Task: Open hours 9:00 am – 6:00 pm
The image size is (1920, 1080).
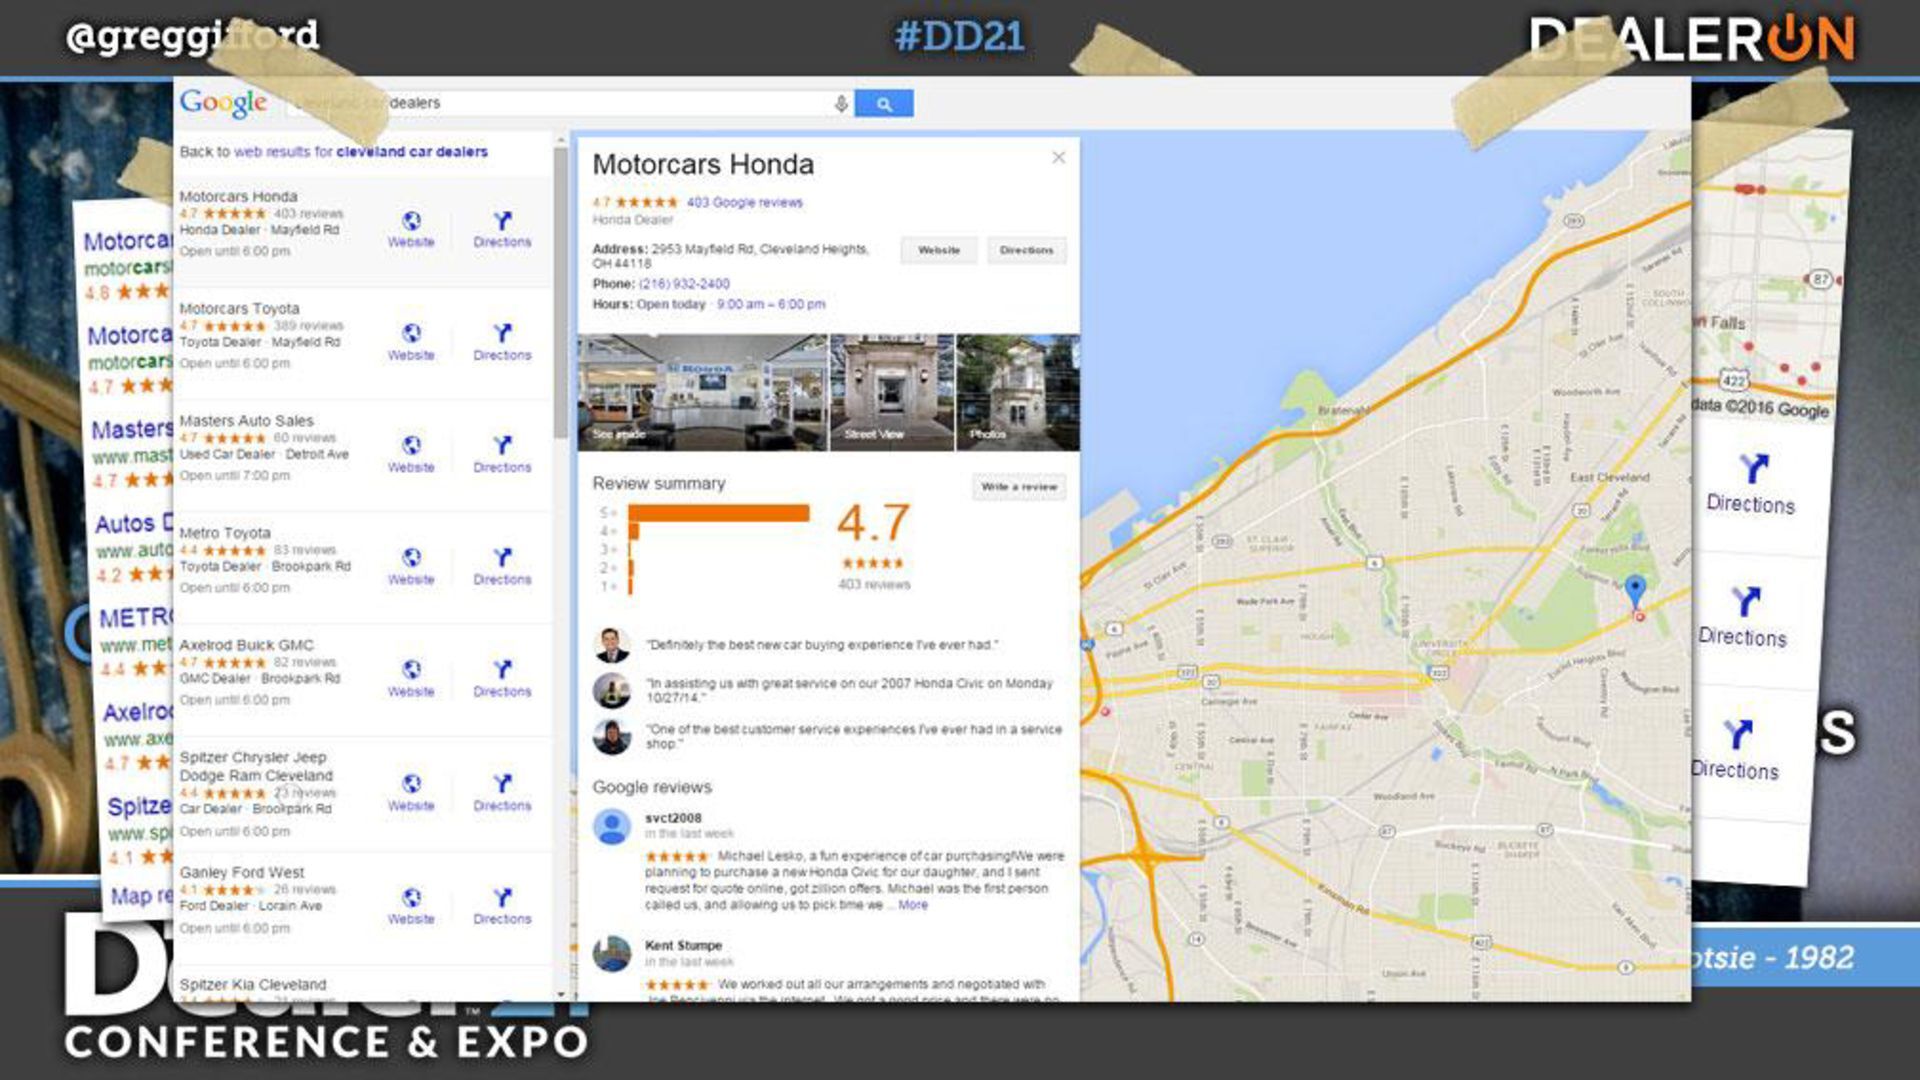Action: (771, 304)
